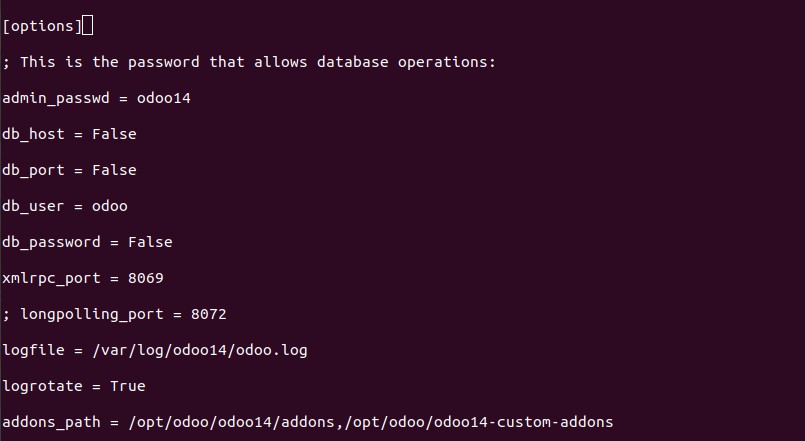The width and height of the screenshot is (805, 441).
Task: Click the /opt/odoo/odoo14/addons path segment
Action: coord(231,423)
